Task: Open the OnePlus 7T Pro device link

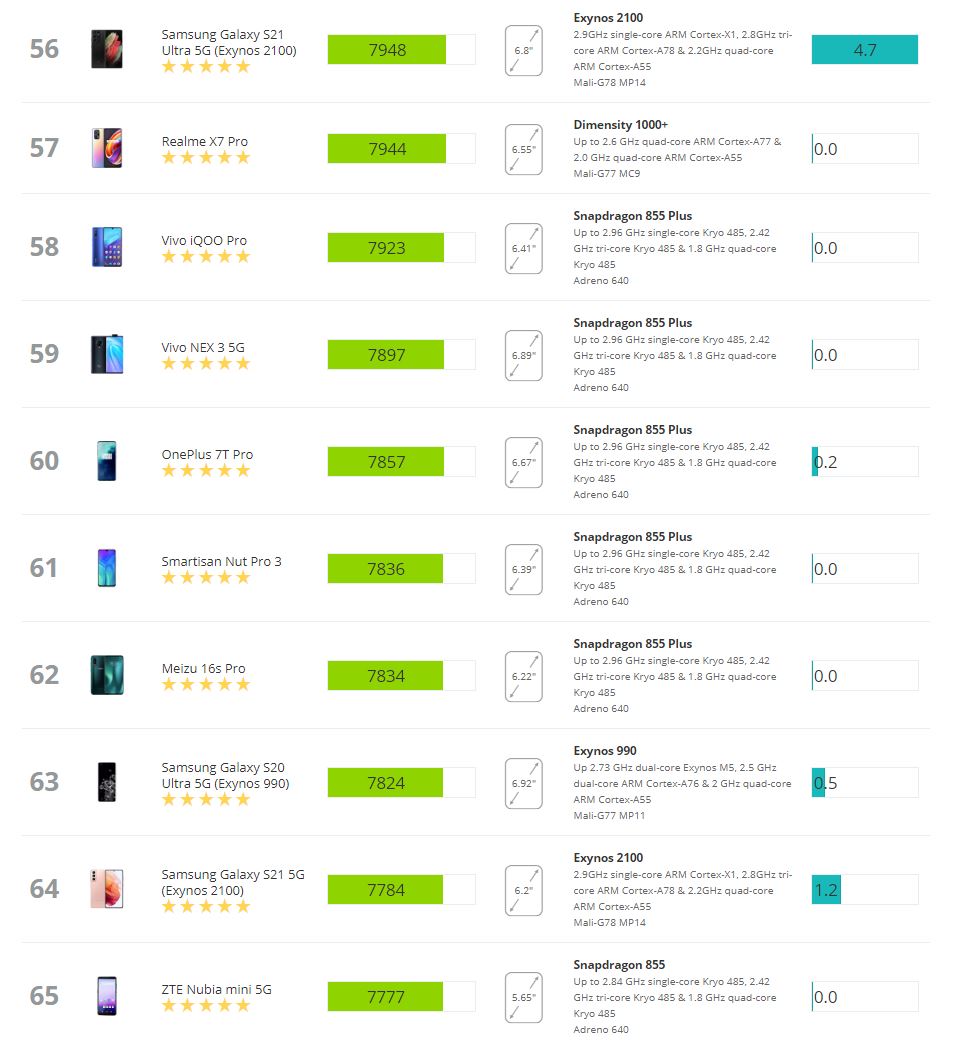Action: (207, 455)
